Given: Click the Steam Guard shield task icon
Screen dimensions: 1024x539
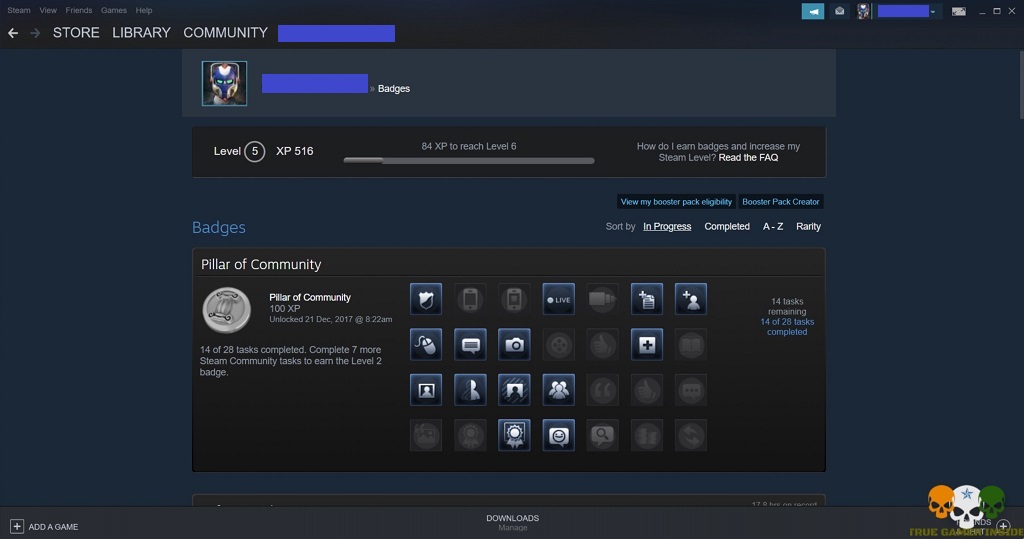Looking at the screenshot, I should 426,299.
